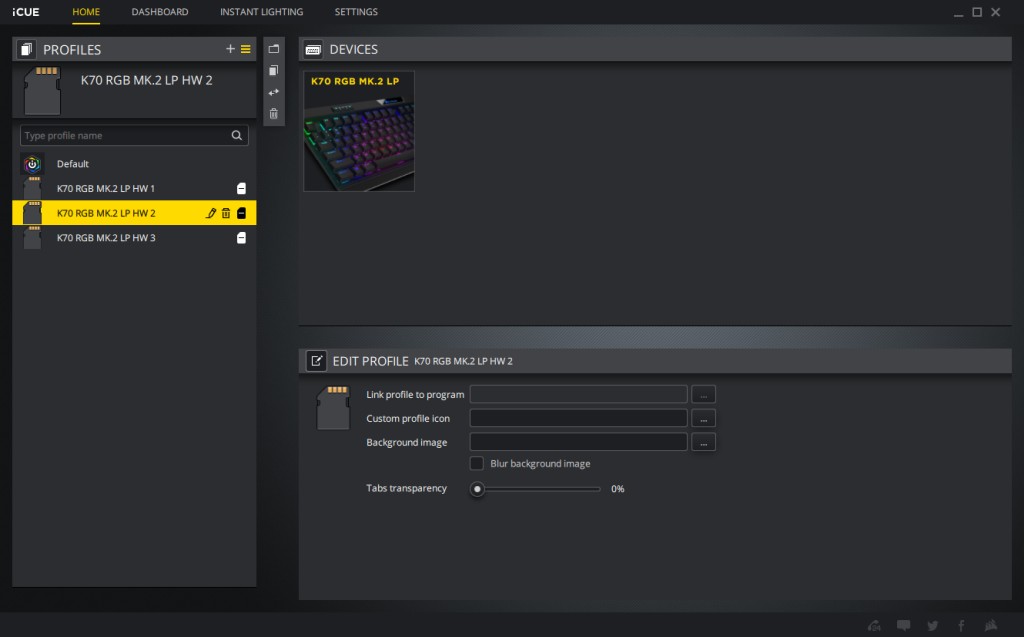Open the Twitter link in the footer
Screen dimensions: 1024x637
coord(933,626)
